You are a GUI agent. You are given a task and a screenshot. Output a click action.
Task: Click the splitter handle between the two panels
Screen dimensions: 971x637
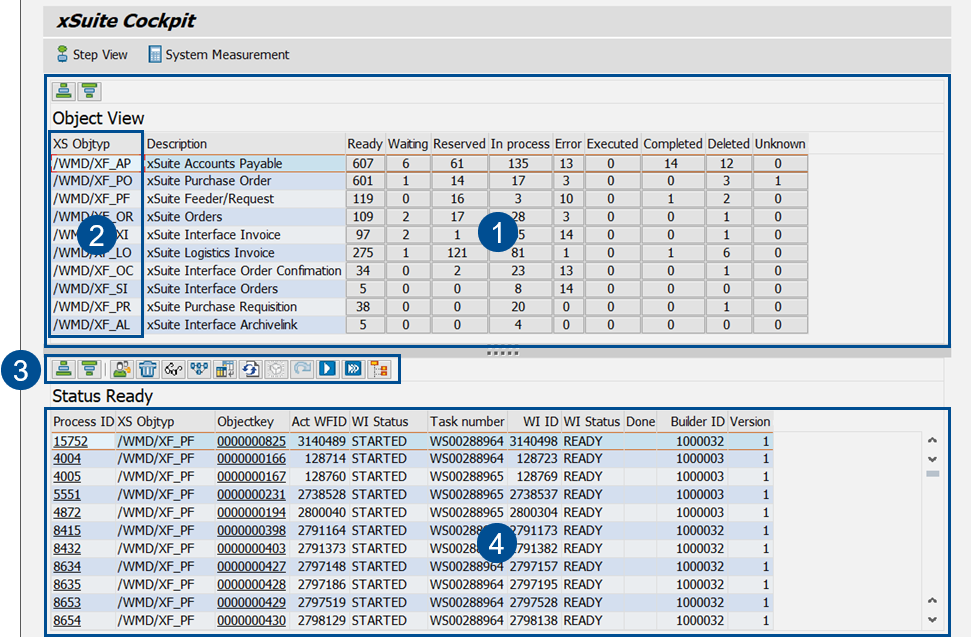tap(502, 353)
